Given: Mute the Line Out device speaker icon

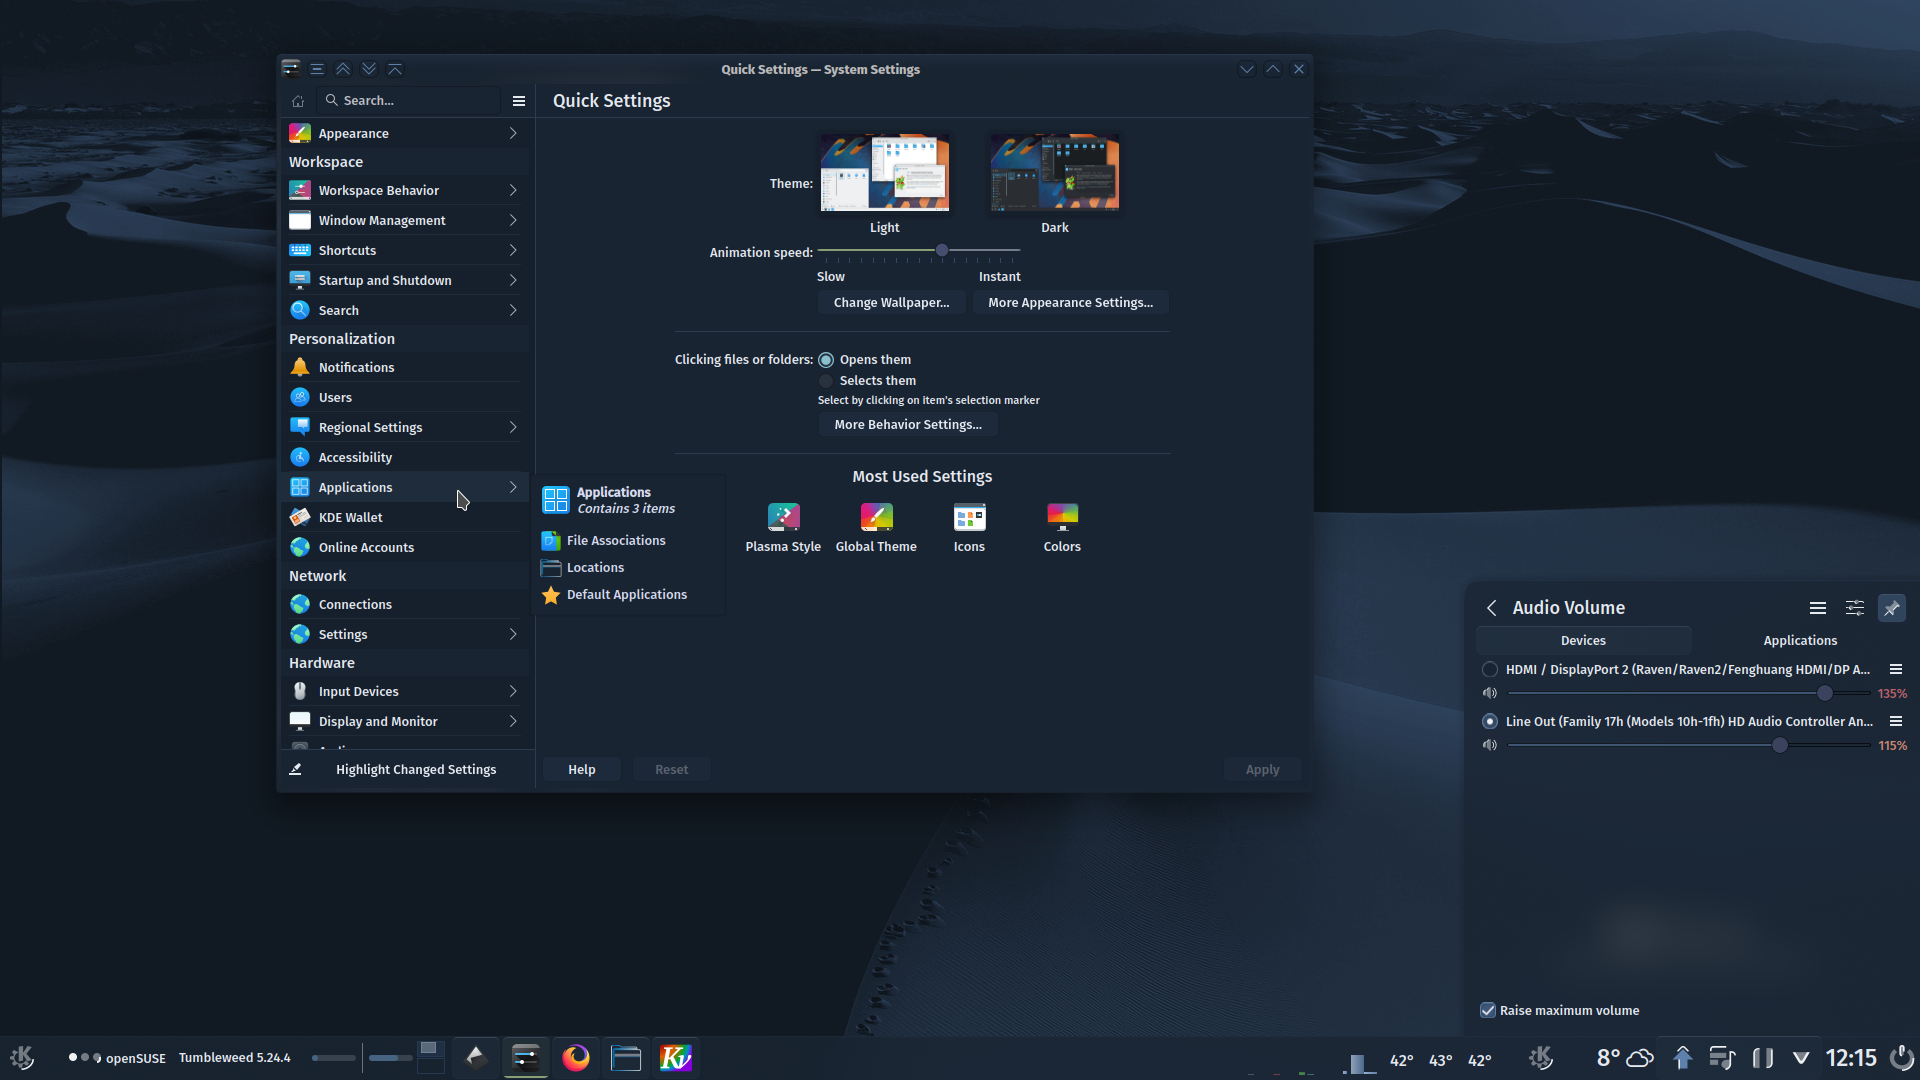Looking at the screenshot, I should click(x=1490, y=745).
